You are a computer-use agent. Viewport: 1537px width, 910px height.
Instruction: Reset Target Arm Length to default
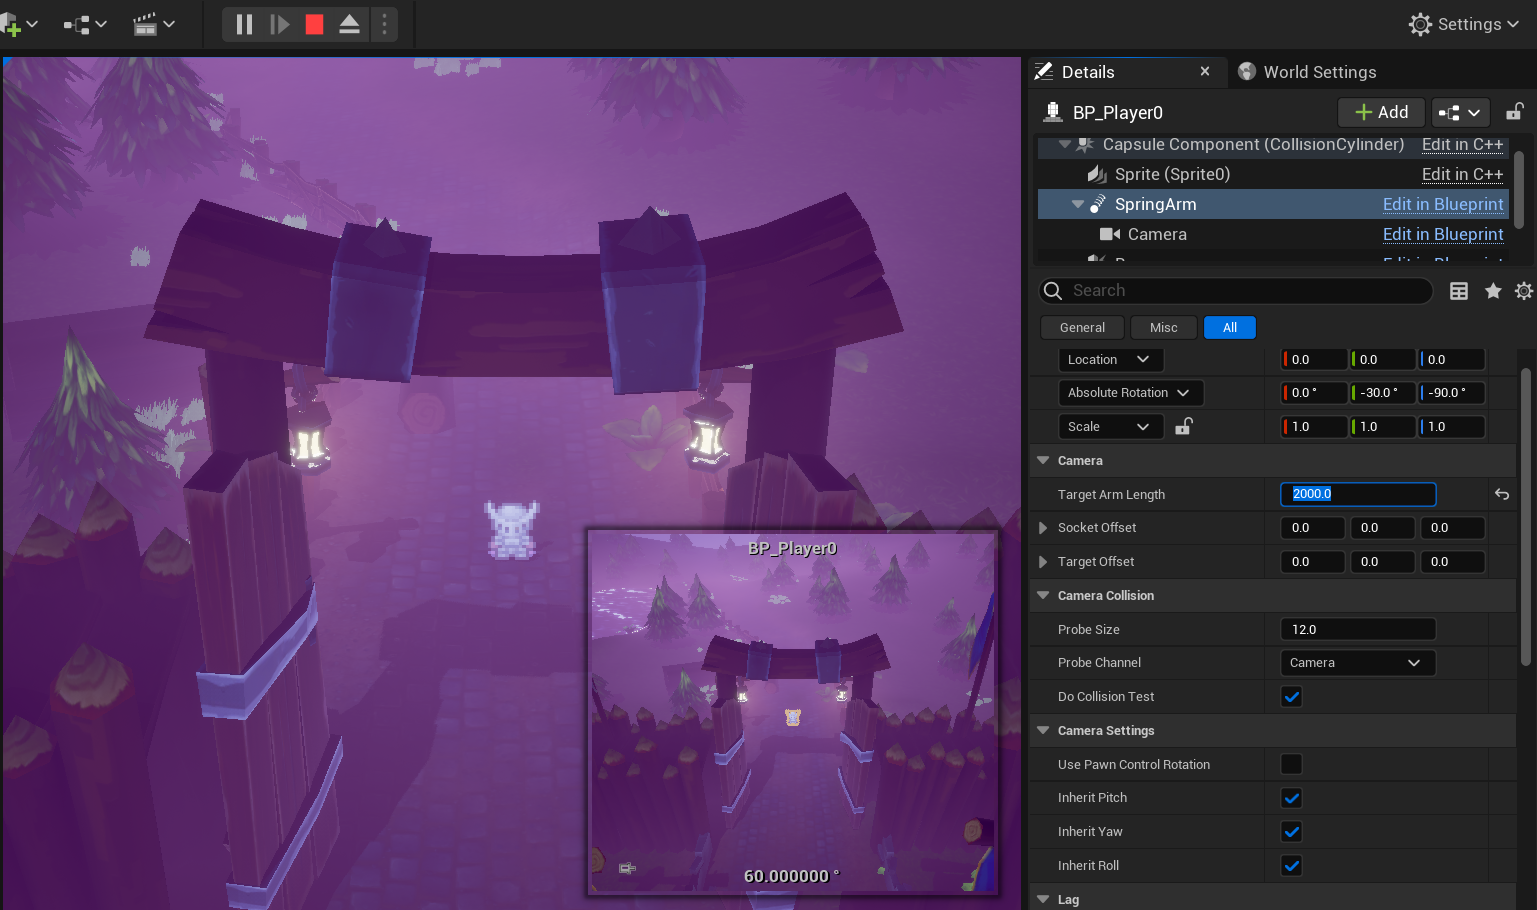[x=1501, y=494]
